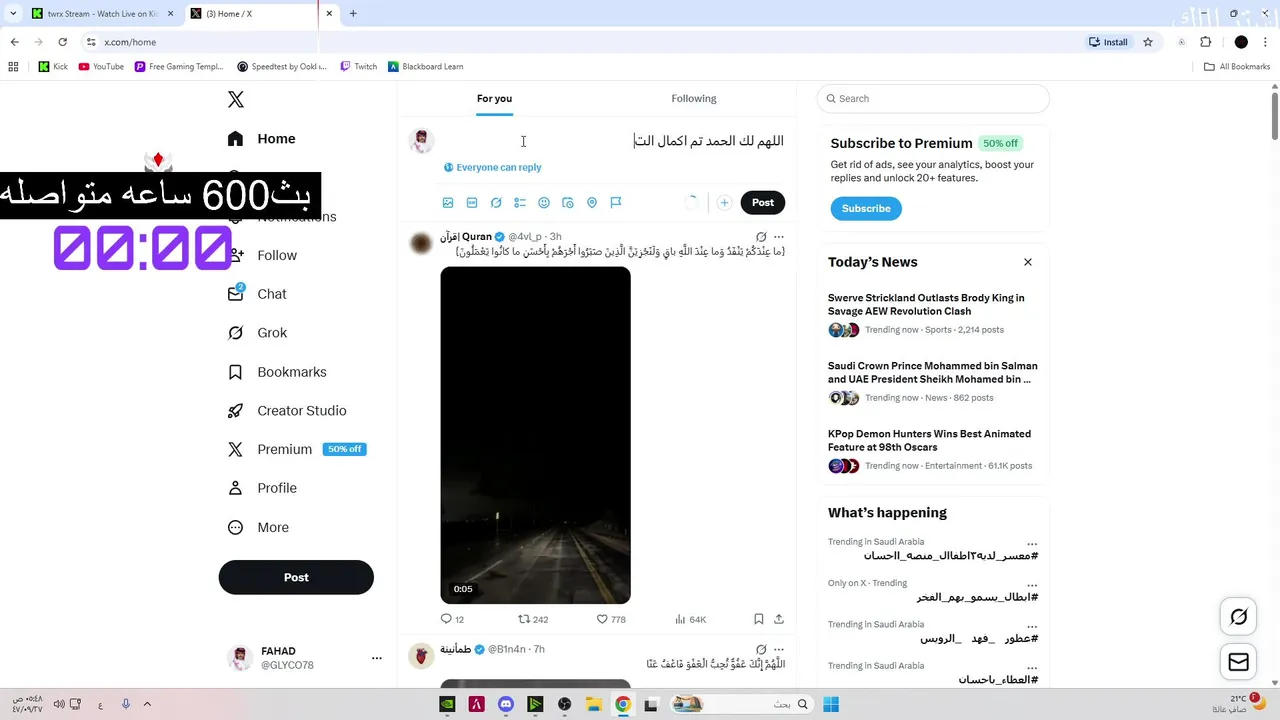This screenshot has width=1280, height=720.
Task: Open options for معسر_لديه٢اطفال trend
Action: pos(1032,544)
